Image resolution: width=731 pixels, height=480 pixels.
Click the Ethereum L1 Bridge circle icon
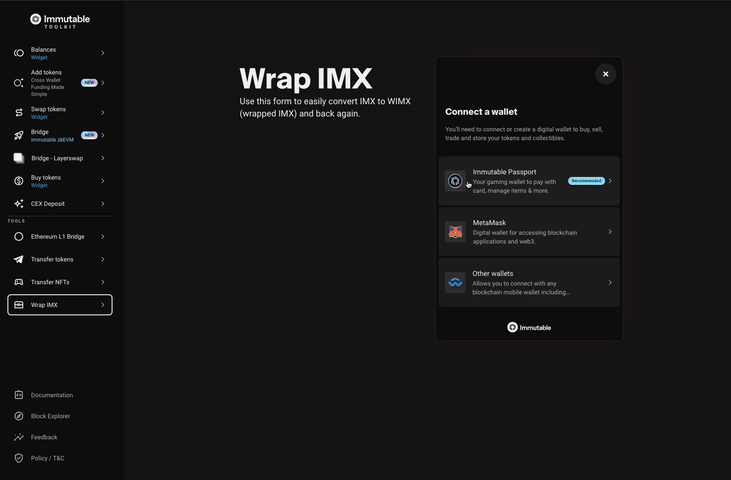[19, 237]
